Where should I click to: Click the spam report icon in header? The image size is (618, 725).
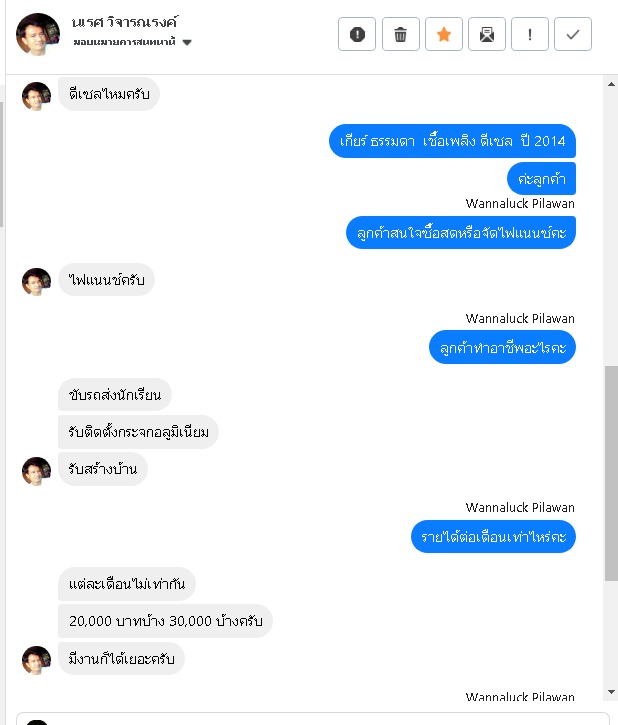tap(357, 34)
